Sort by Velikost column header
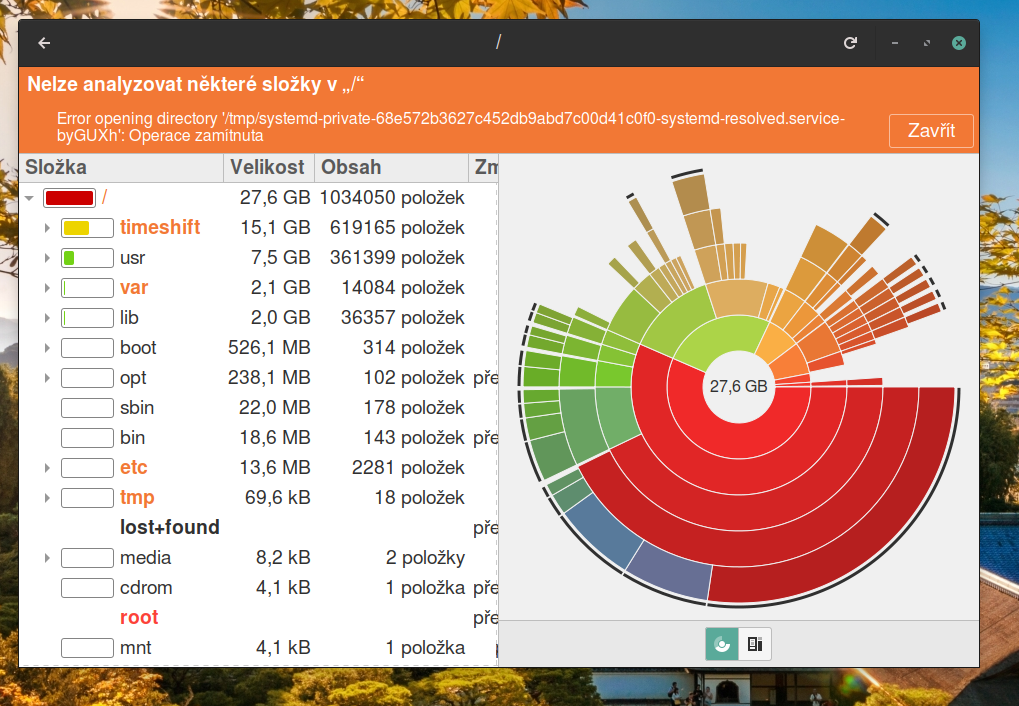Image resolution: width=1019 pixels, height=706 pixels. coord(268,167)
